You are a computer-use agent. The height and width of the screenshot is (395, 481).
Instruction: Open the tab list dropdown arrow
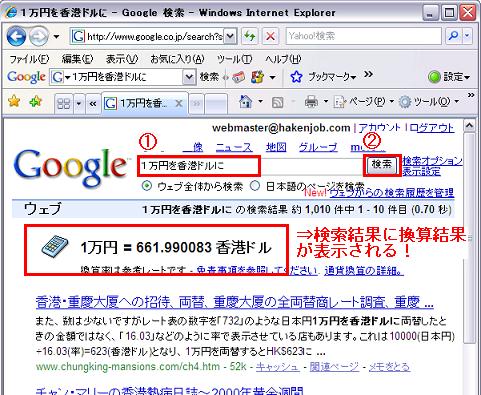click(x=79, y=104)
